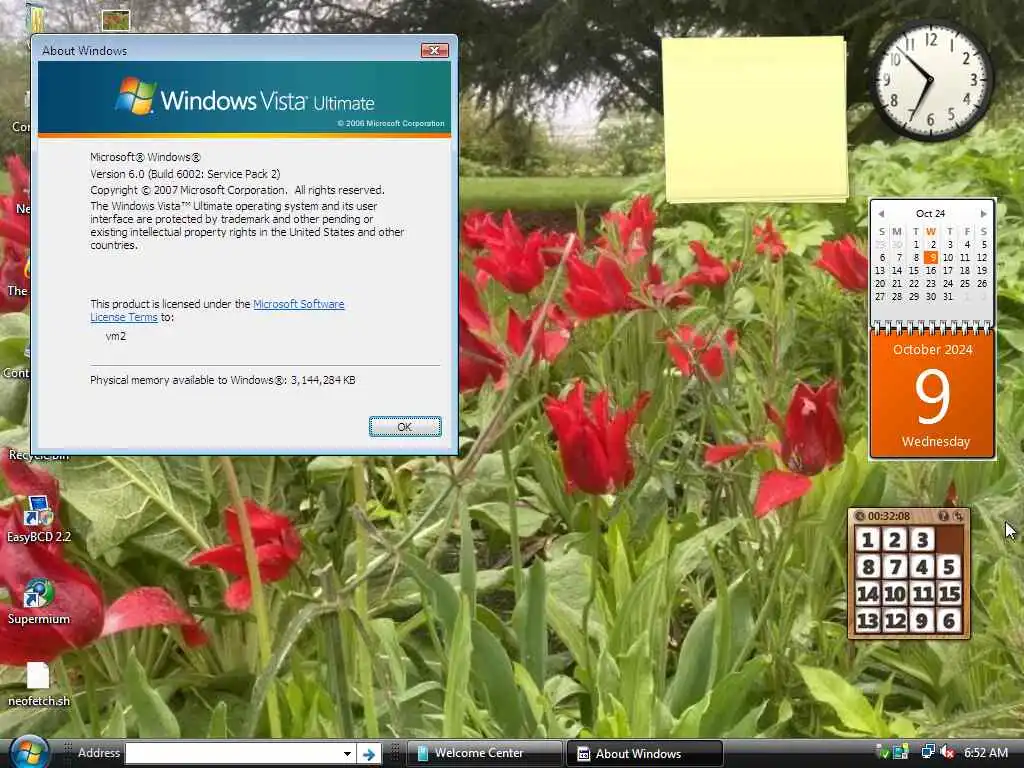Close the About Windows dialog

434,50
